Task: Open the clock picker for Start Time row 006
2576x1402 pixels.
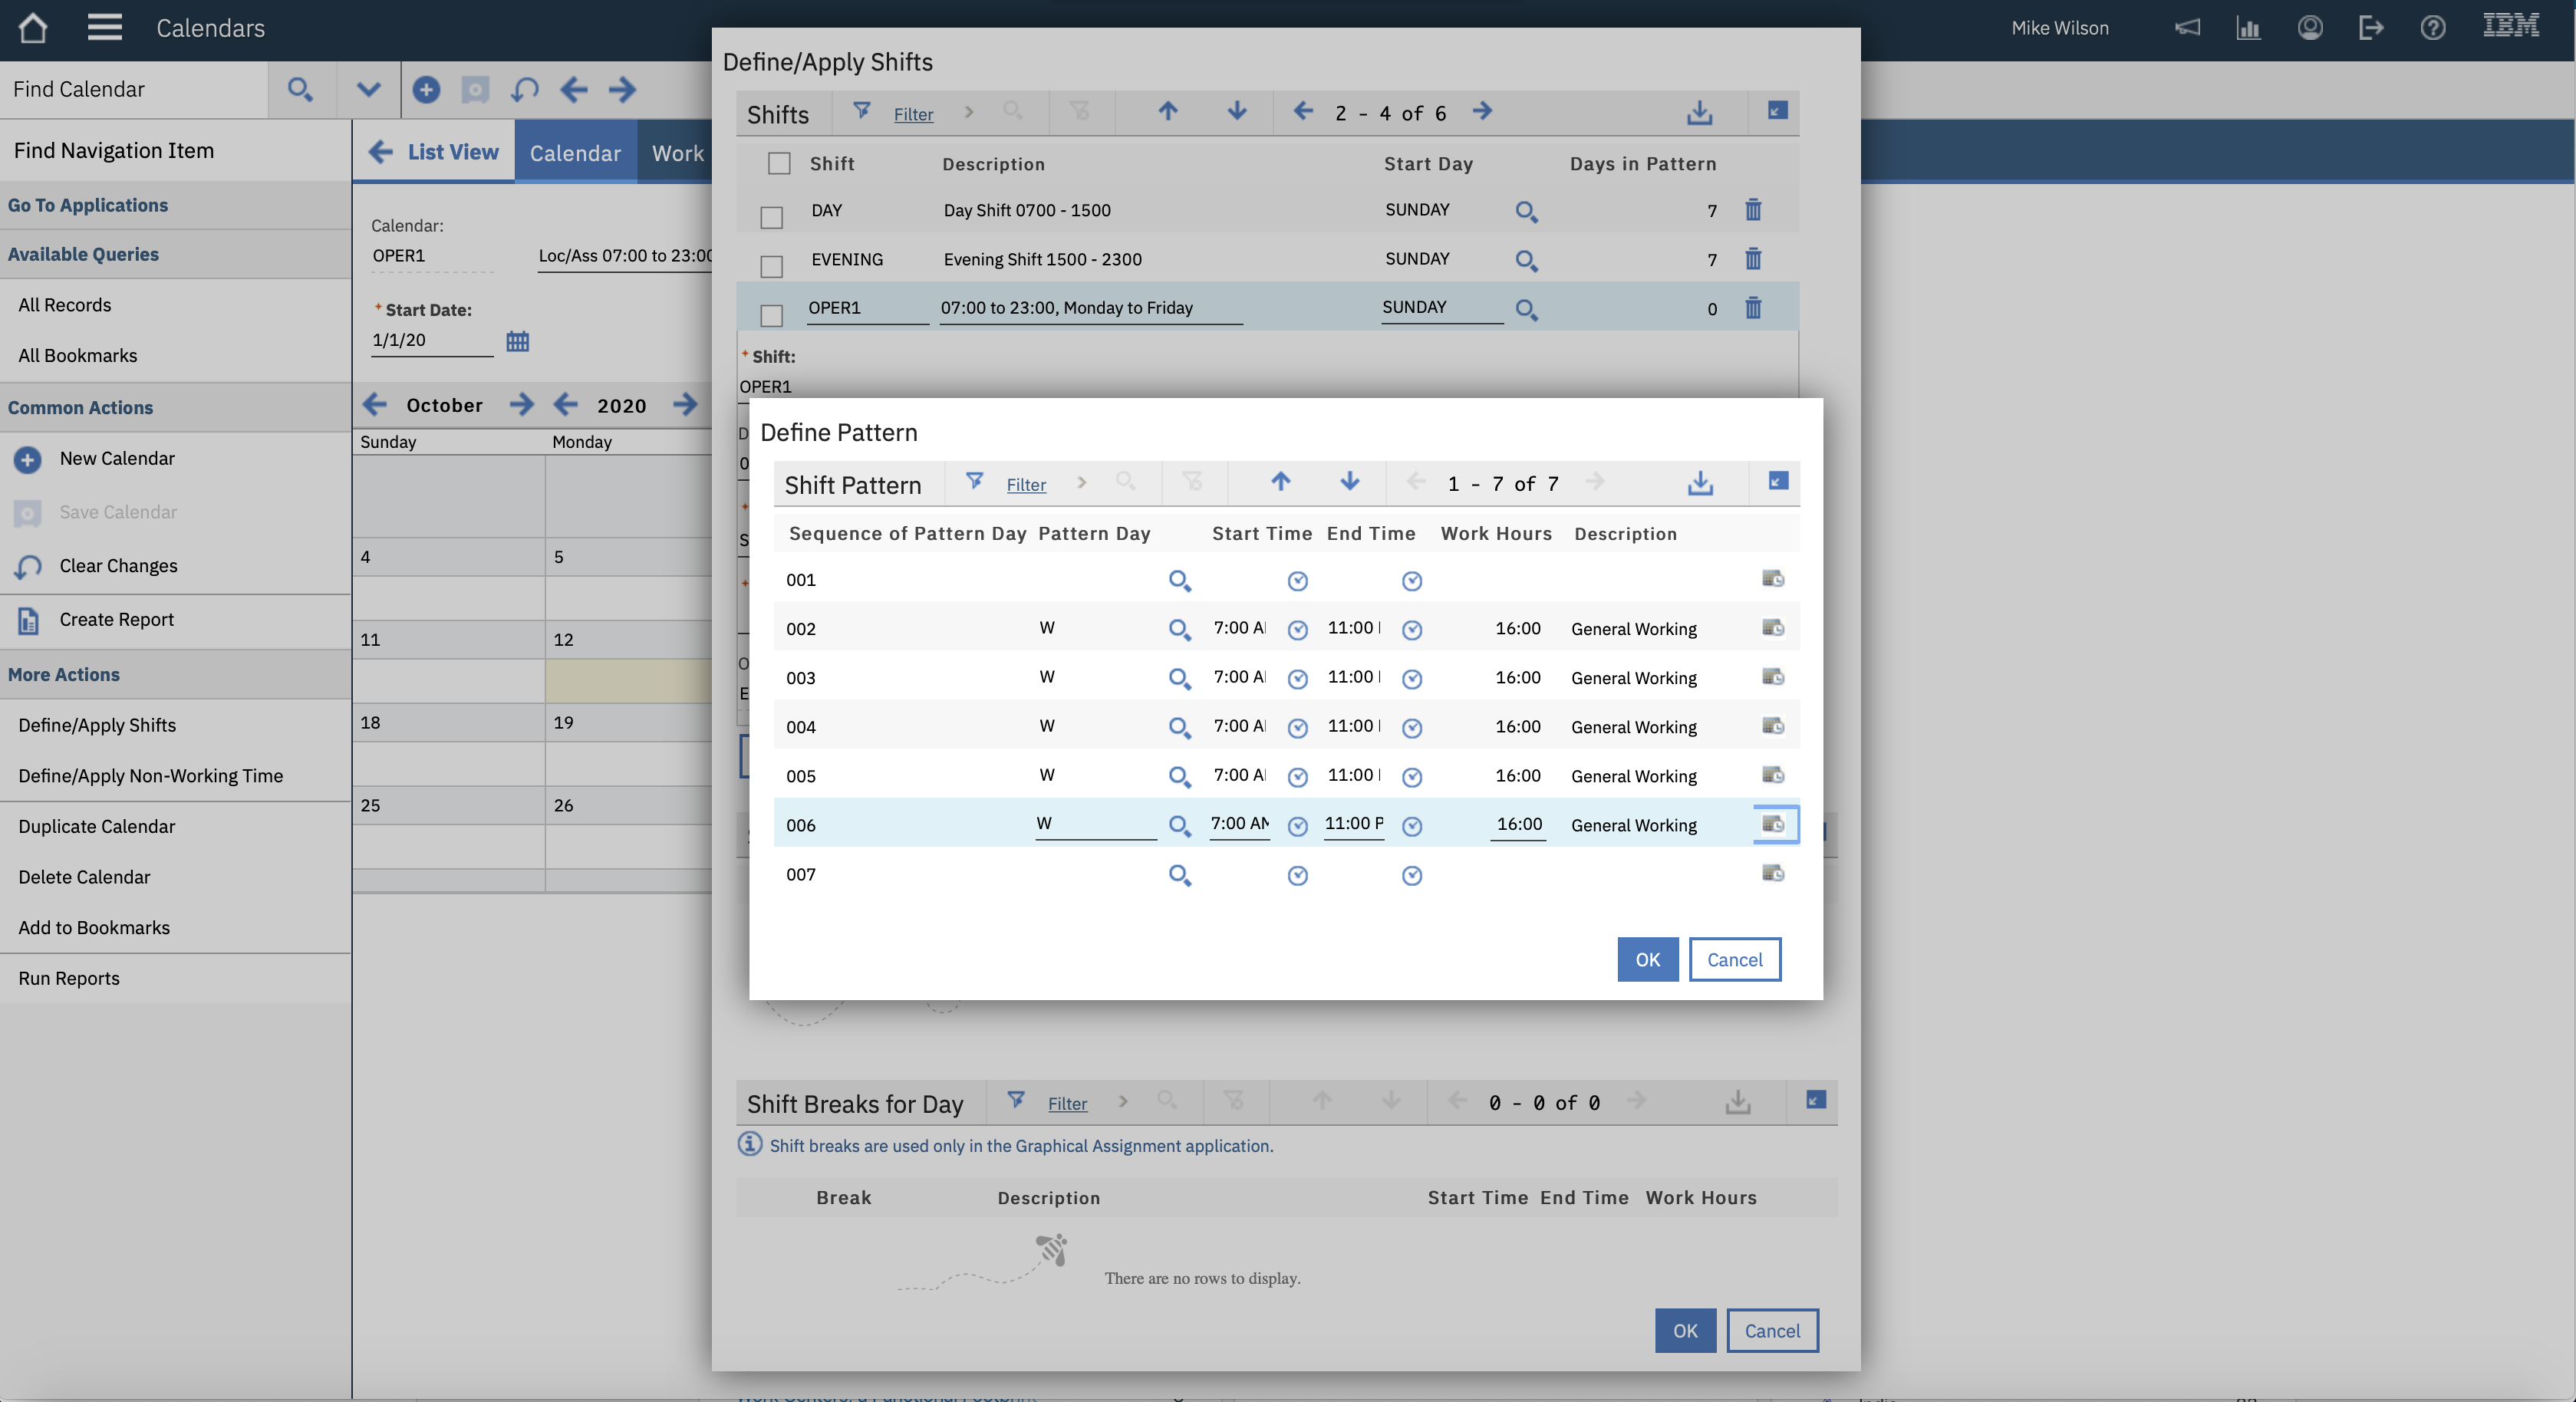Action: point(1297,827)
